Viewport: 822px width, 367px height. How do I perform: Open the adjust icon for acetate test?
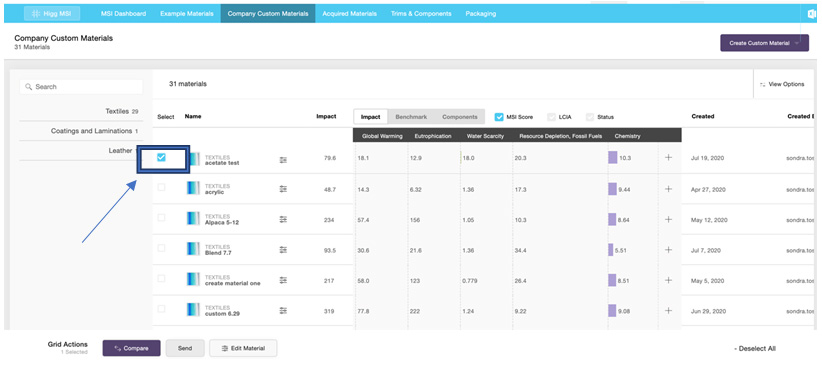(283, 159)
